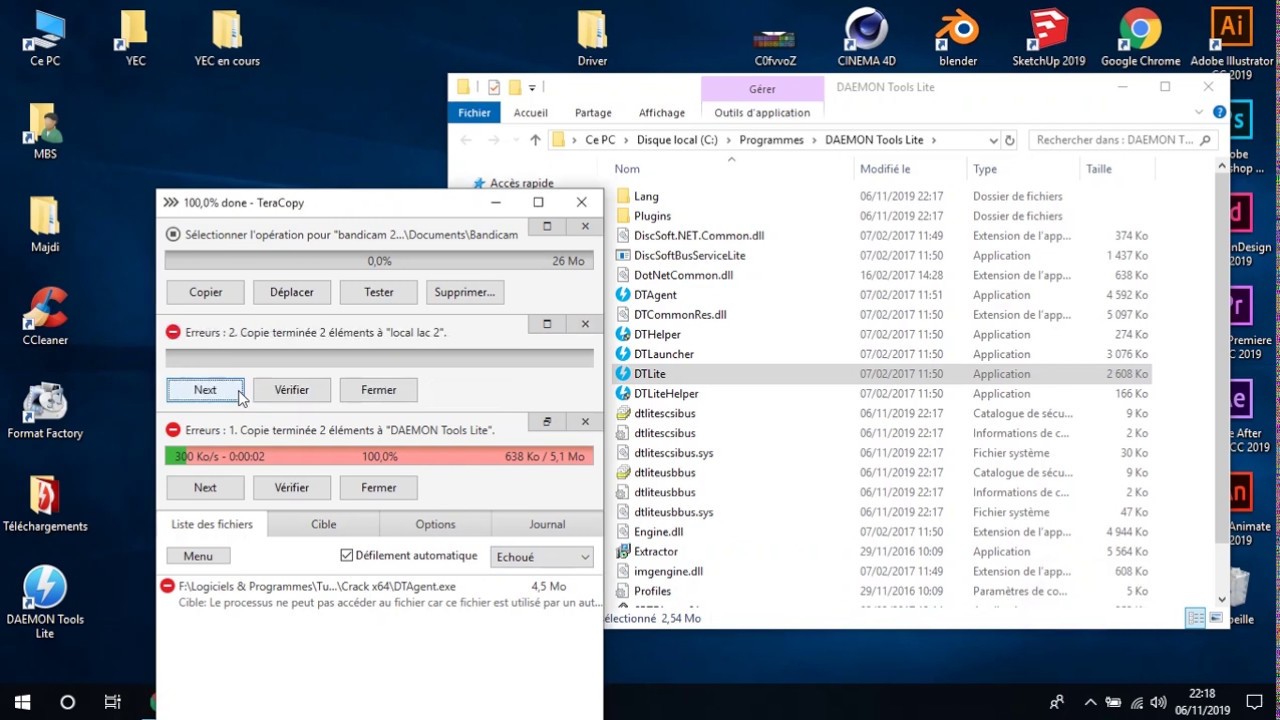Switch Explorer to details view icon
This screenshot has width=1280, height=720.
[1195, 618]
